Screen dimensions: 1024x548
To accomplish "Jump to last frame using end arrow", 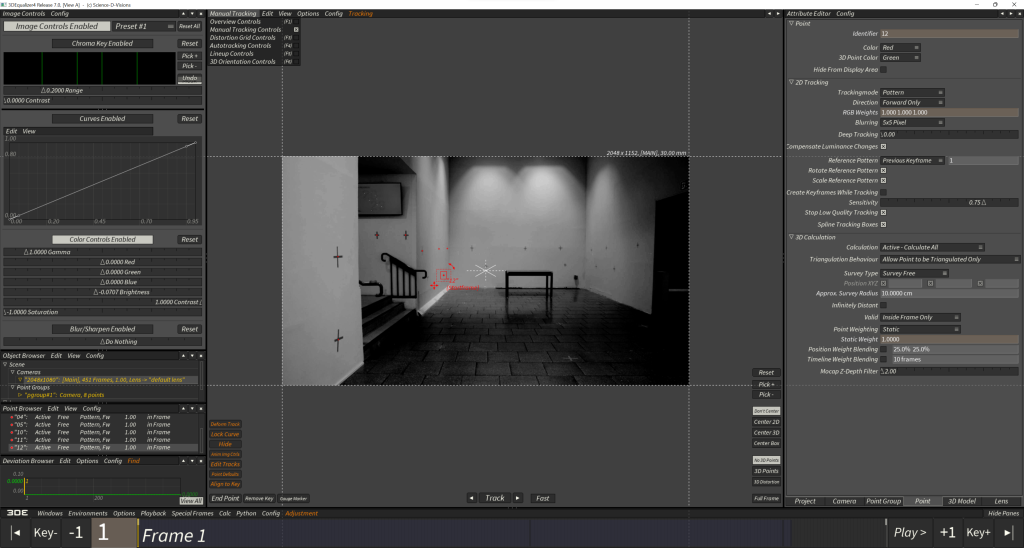I will [1008, 533].
